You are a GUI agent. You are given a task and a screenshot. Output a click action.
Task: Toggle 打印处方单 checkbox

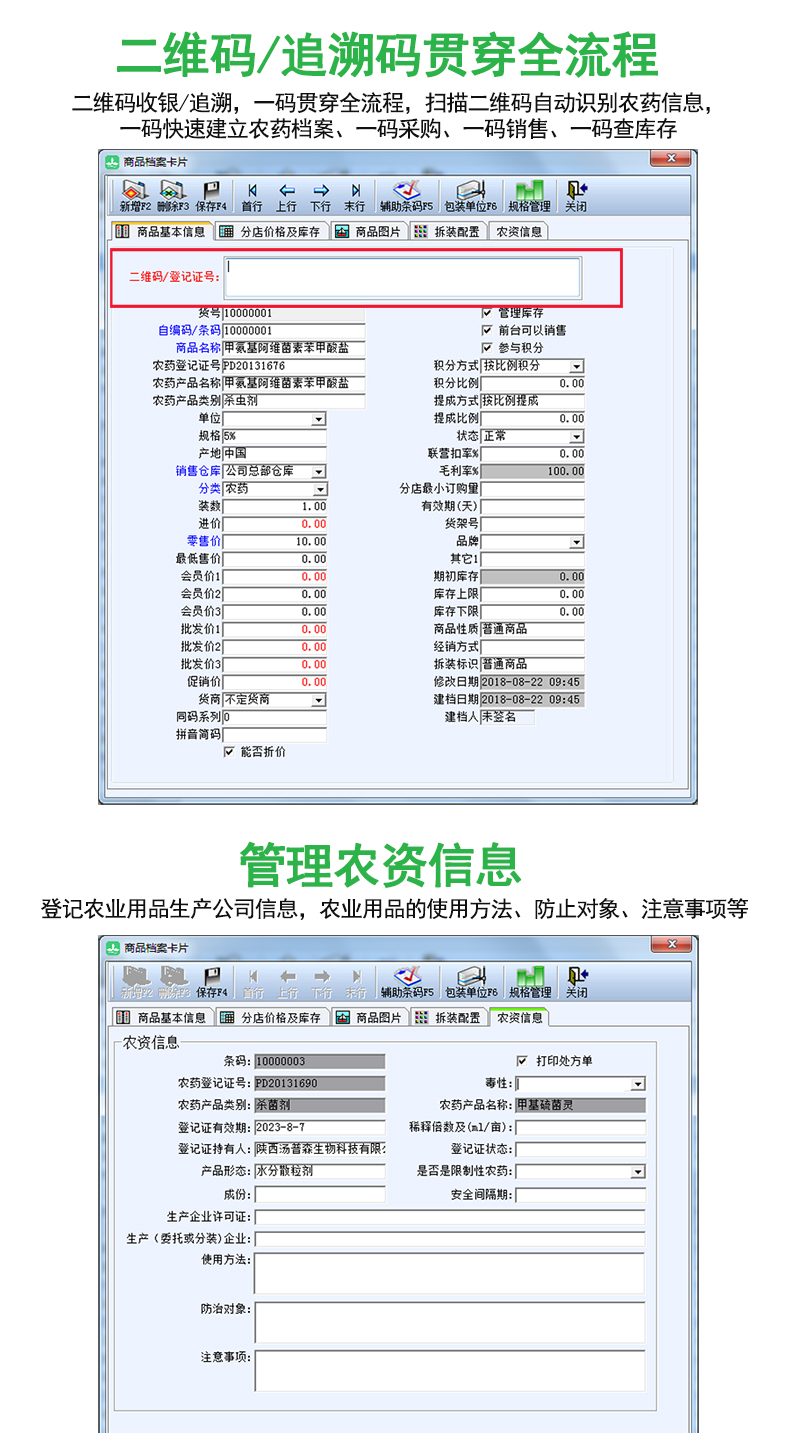tap(521, 1060)
